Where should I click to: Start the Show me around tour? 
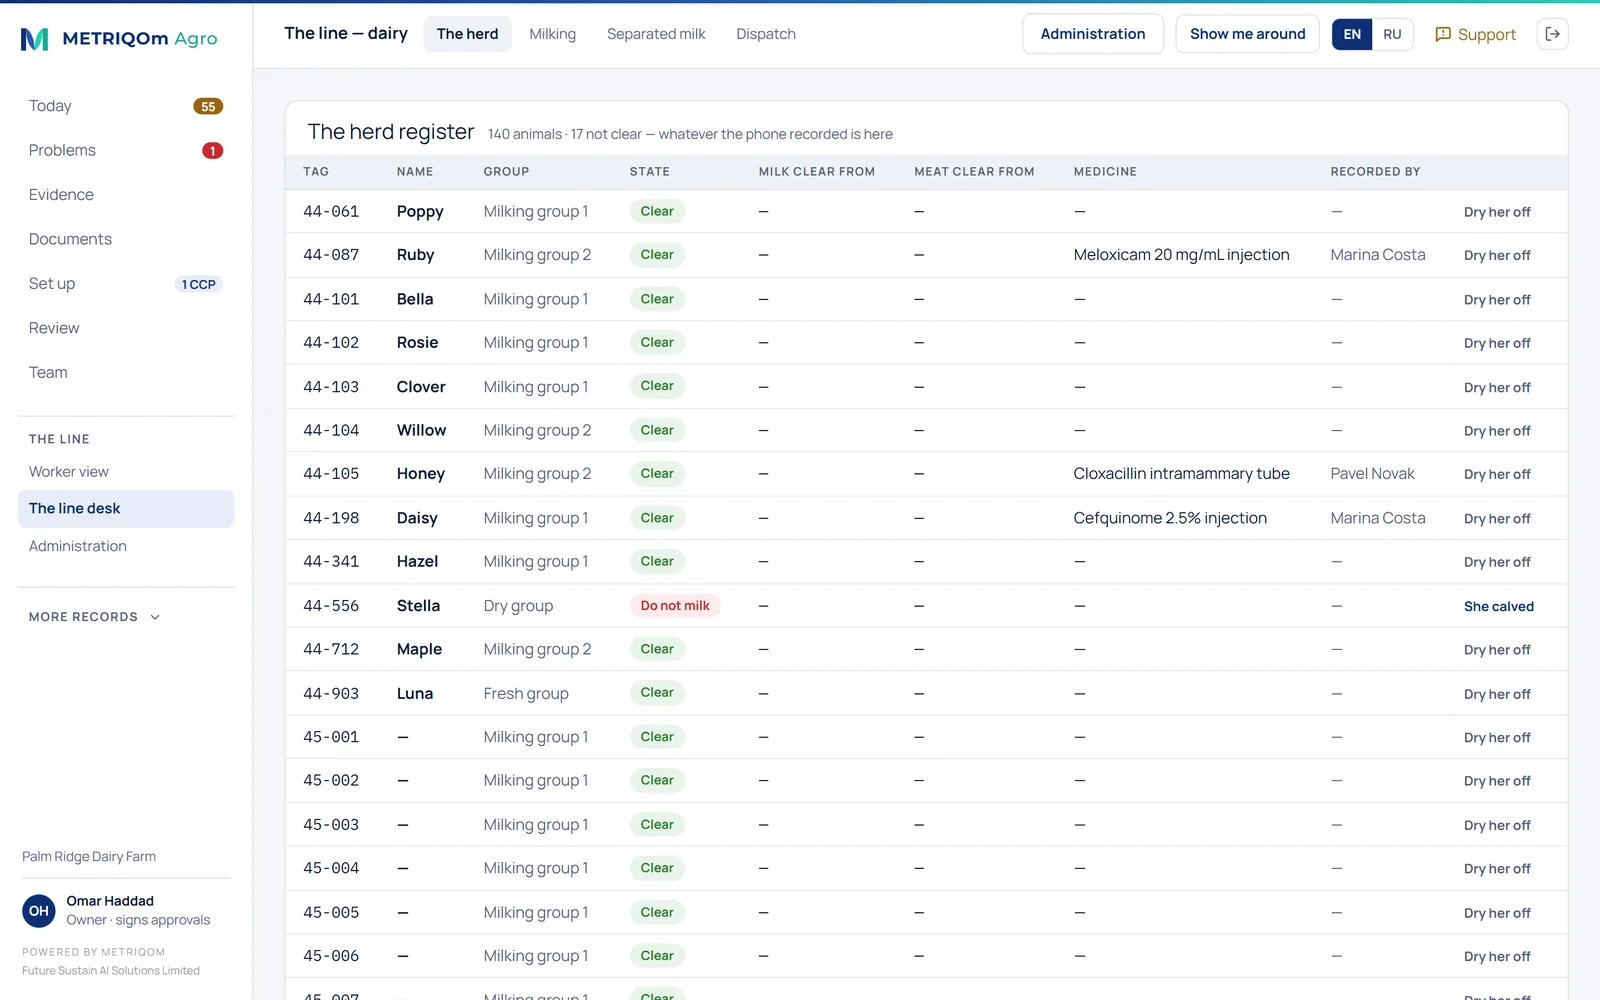(x=1247, y=34)
